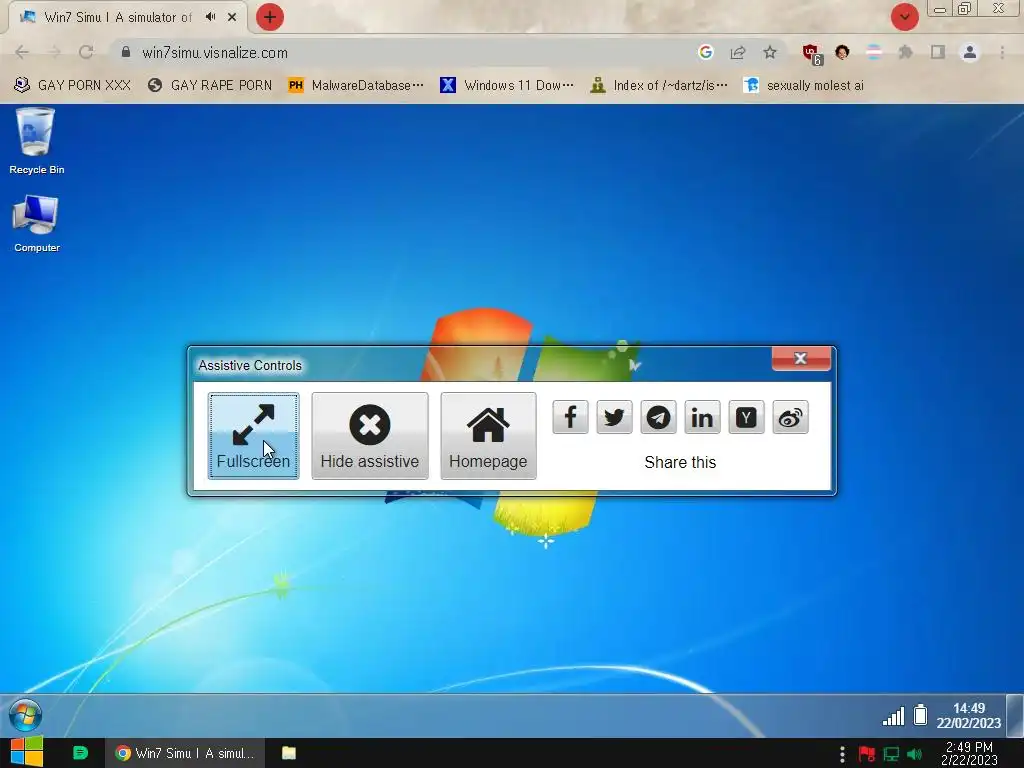Click the battery icon in simulator tray

pos(920,714)
